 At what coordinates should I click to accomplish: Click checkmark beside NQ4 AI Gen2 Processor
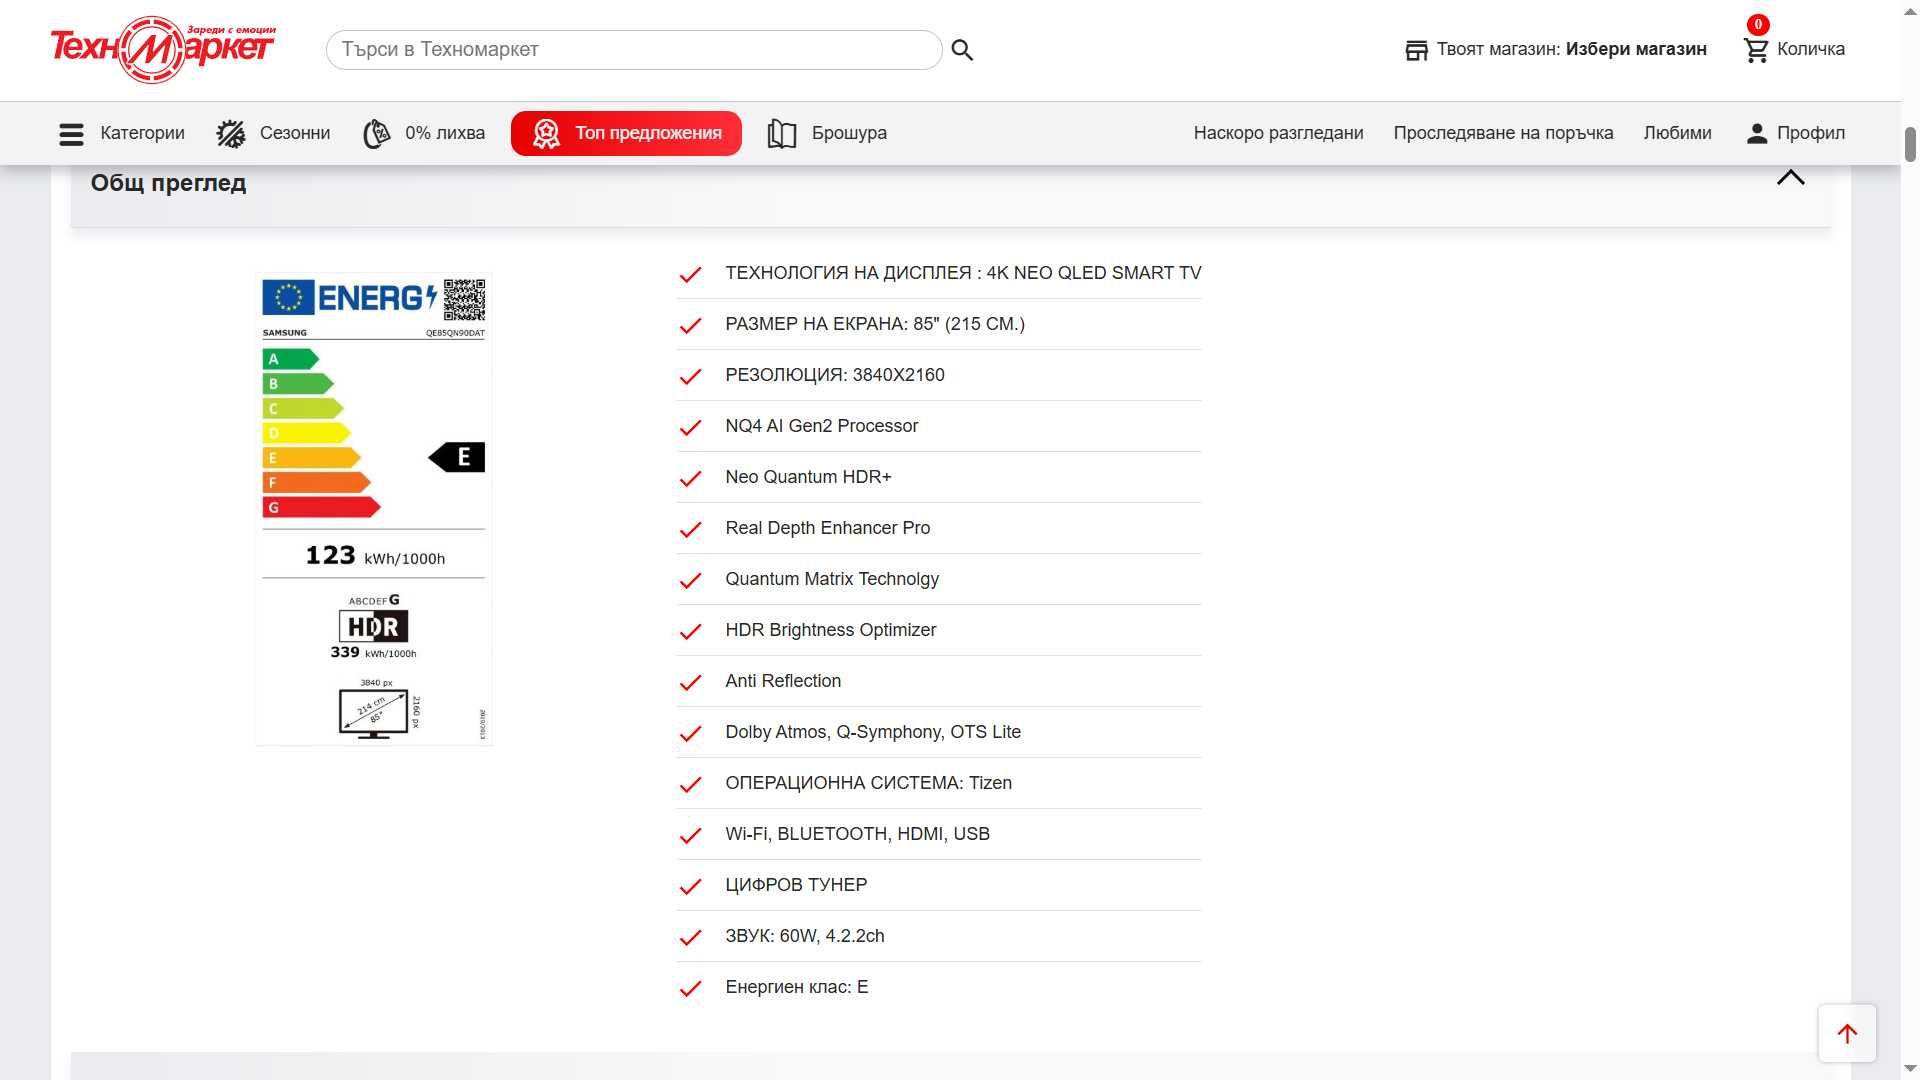click(690, 428)
